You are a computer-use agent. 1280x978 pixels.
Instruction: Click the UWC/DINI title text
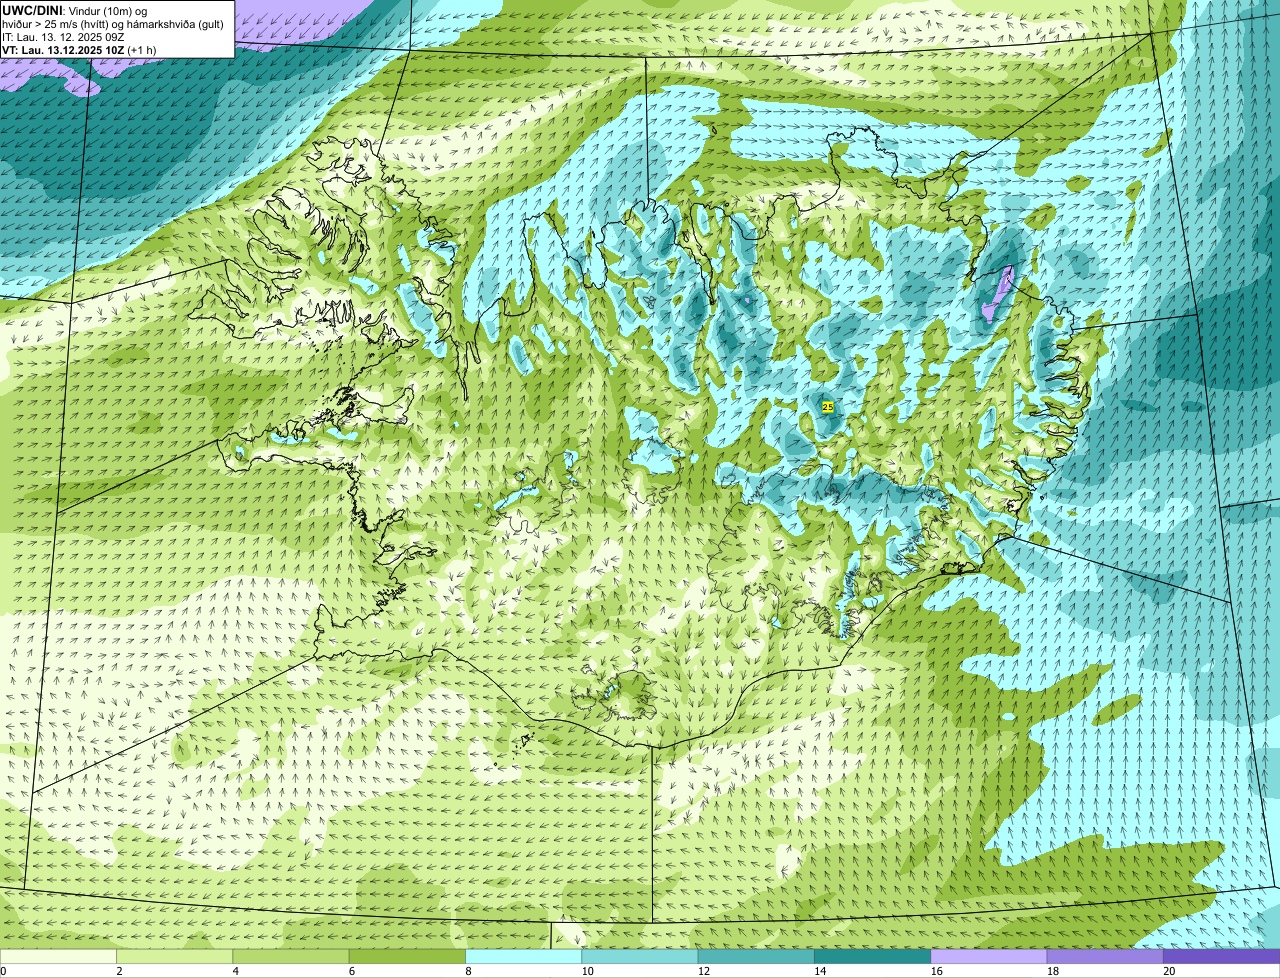pos(33,10)
